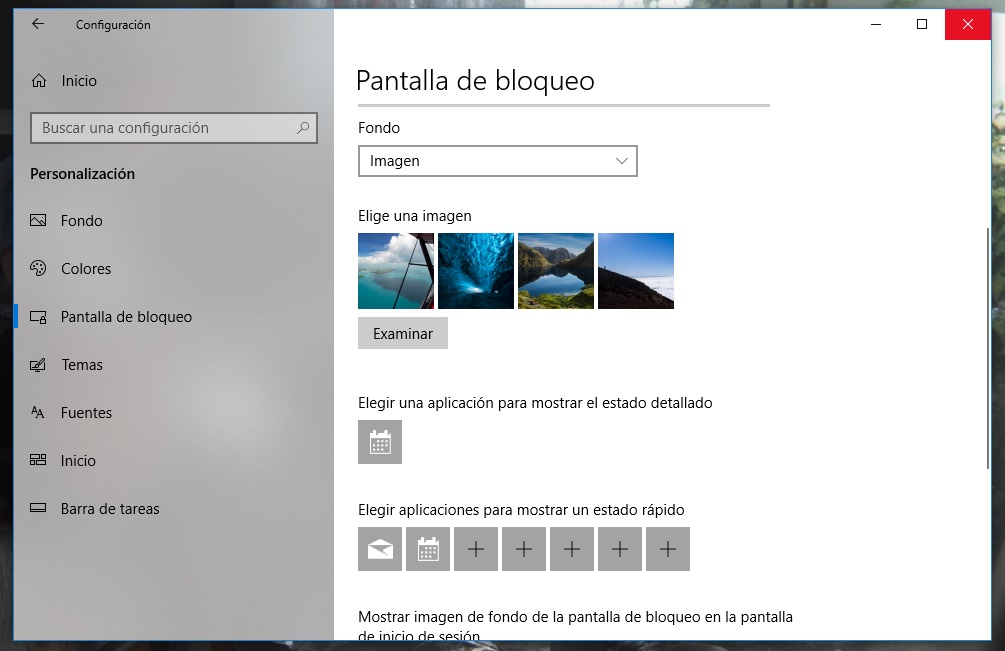
Task: Click the calendar icon for detailed status app
Action: point(379,441)
